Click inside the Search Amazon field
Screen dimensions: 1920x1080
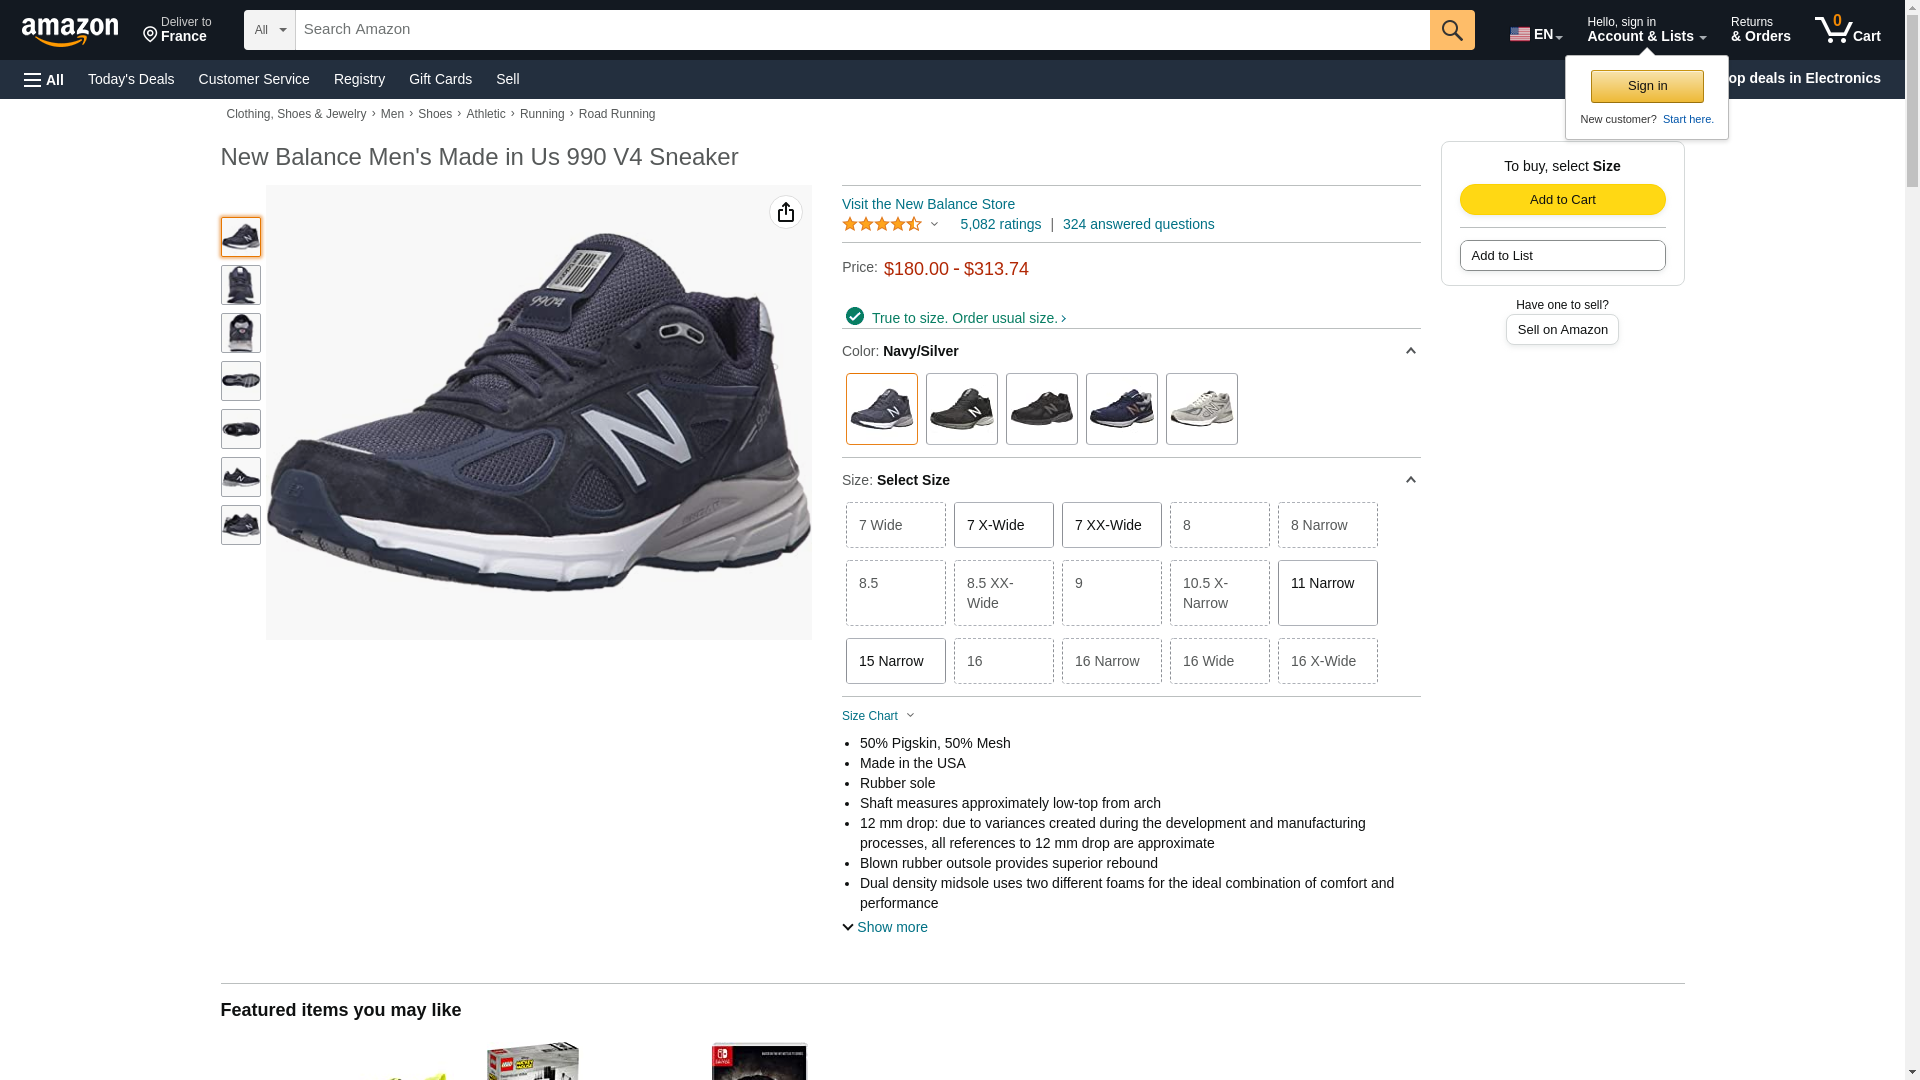tap(860, 30)
